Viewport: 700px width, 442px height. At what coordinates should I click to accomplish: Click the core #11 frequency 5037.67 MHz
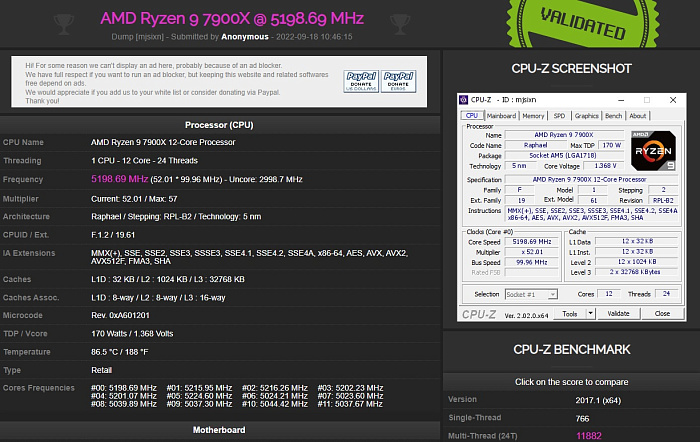(x=350, y=404)
